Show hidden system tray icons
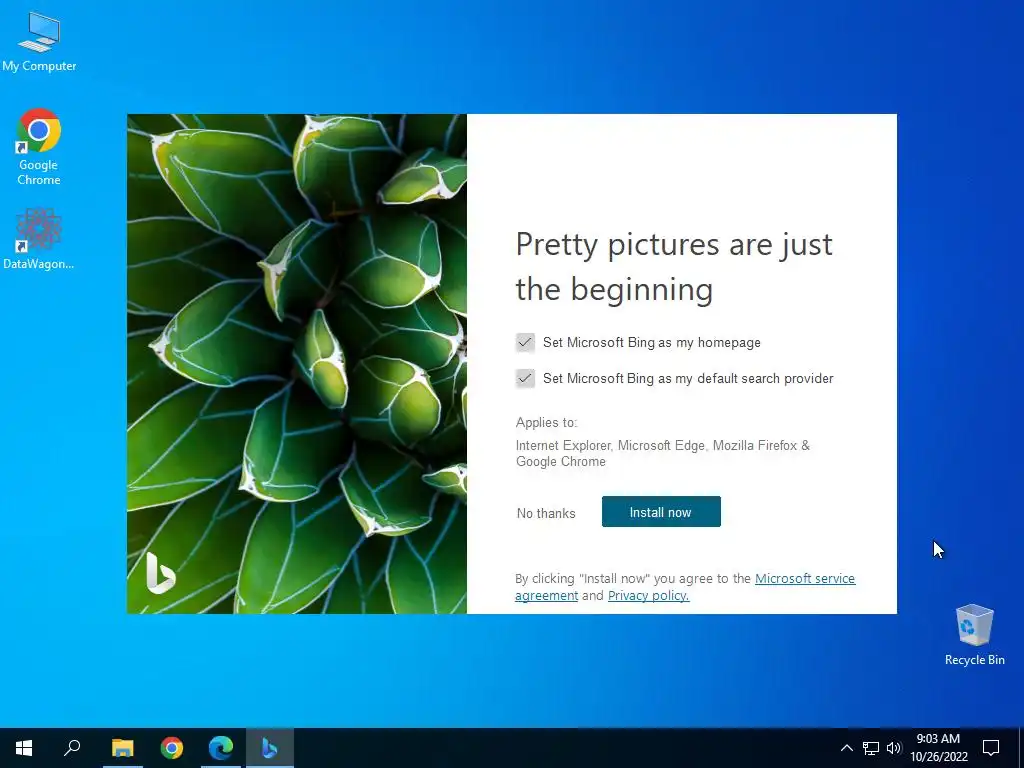 tap(846, 748)
